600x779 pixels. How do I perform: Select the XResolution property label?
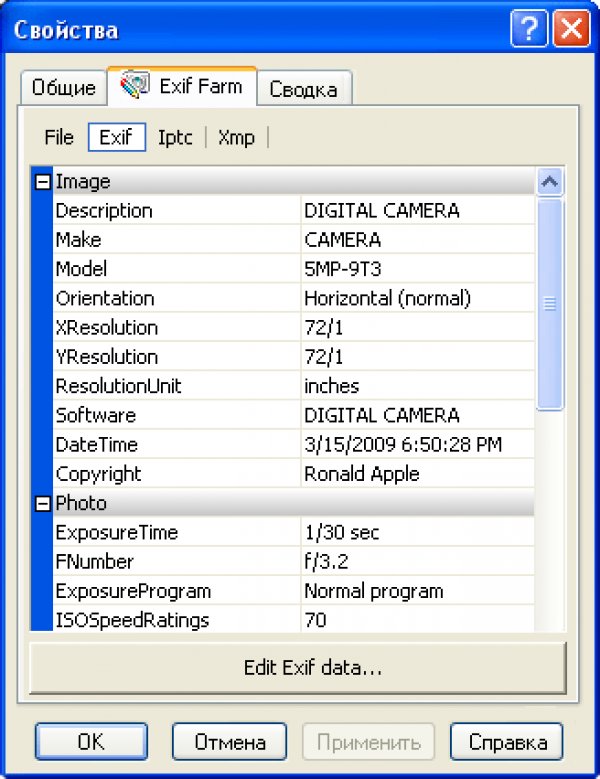pos(107,328)
